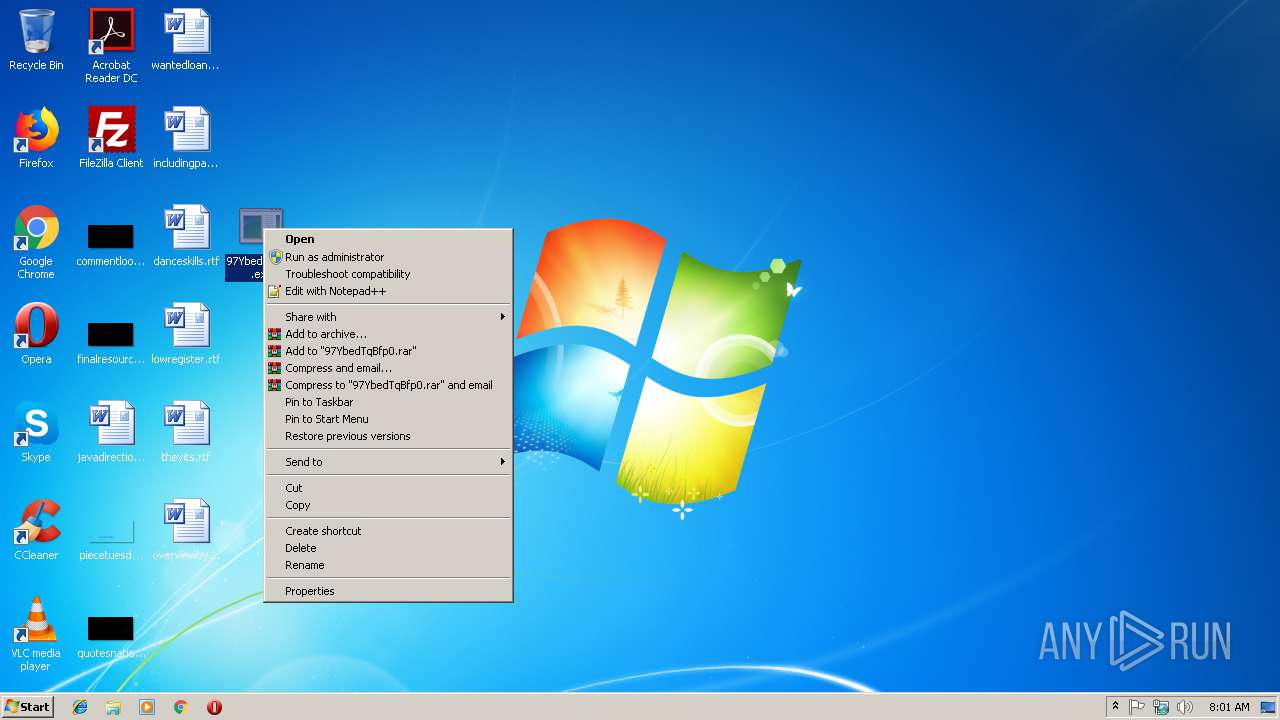Select the CCleaner desktop shortcut
The image size is (1280, 720).
point(36,531)
